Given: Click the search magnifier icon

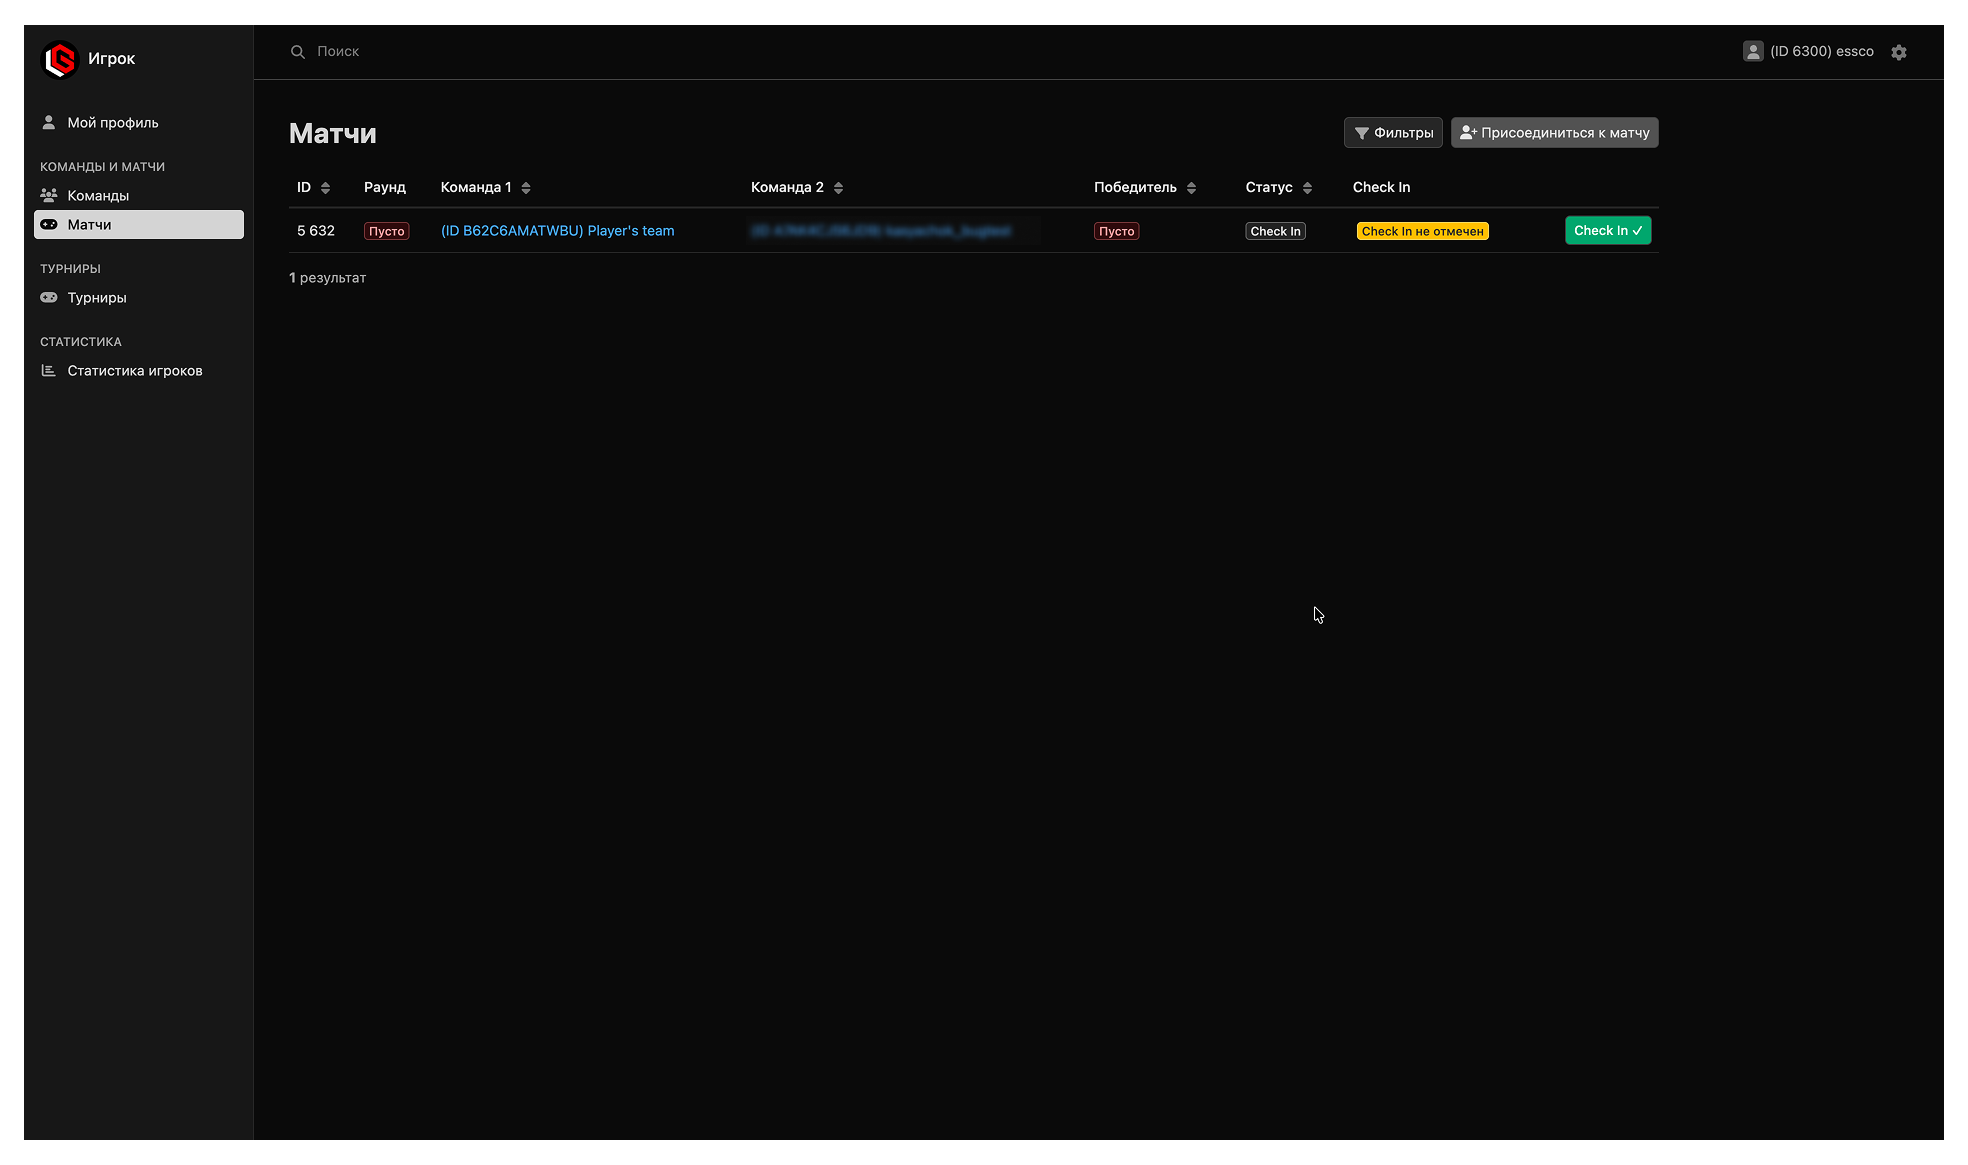Looking at the screenshot, I should (298, 52).
